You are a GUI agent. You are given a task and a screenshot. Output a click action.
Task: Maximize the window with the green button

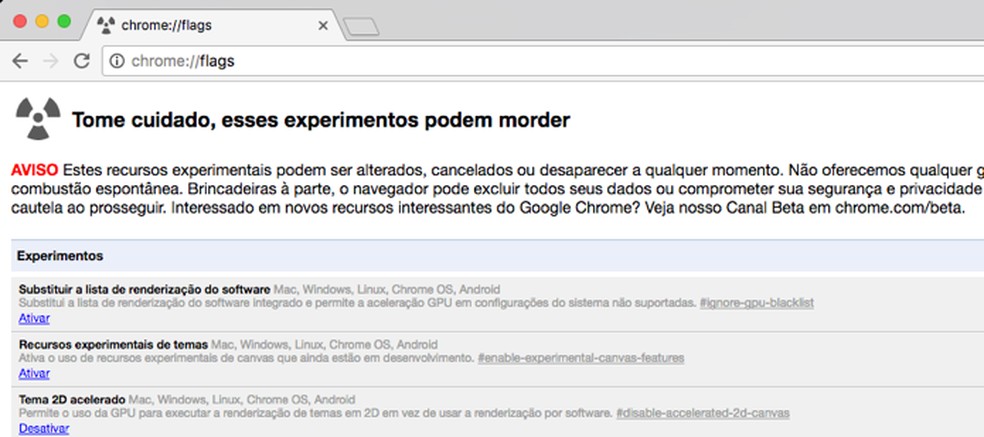(64, 21)
